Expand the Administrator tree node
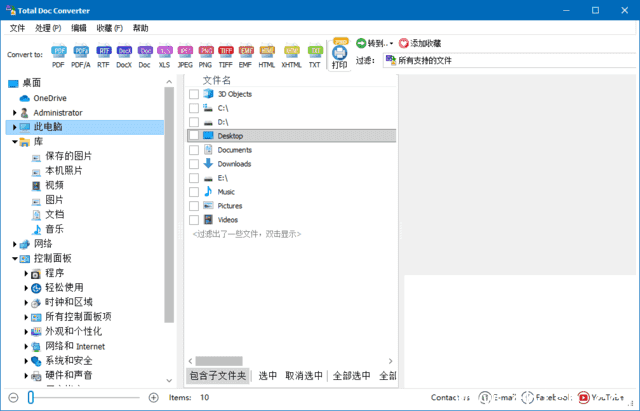The image size is (640, 411). pyautogui.click(x=15, y=113)
